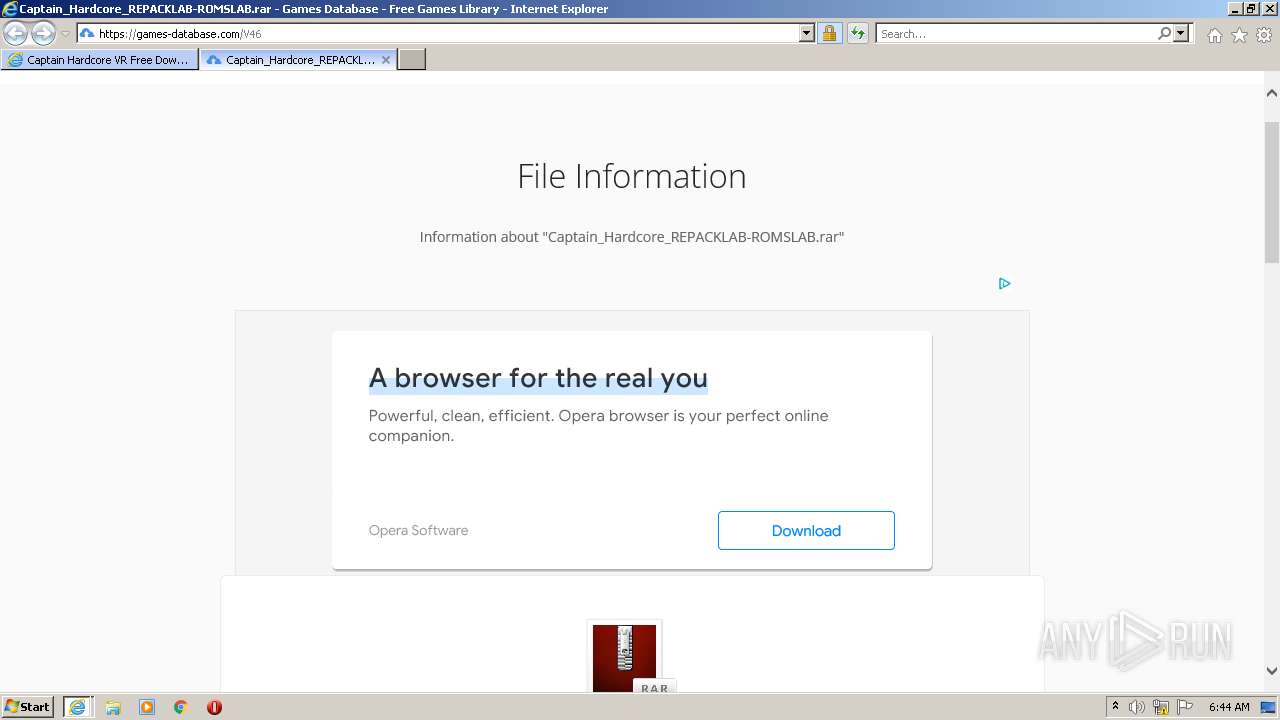Click the RAR archive file thumbnail
1280x720 pixels.
pyautogui.click(x=625, y=657)
